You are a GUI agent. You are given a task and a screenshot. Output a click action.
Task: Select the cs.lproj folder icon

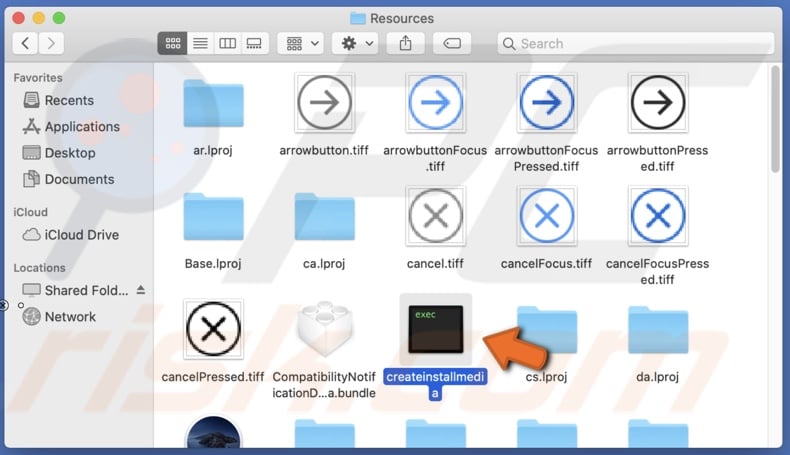547,330
